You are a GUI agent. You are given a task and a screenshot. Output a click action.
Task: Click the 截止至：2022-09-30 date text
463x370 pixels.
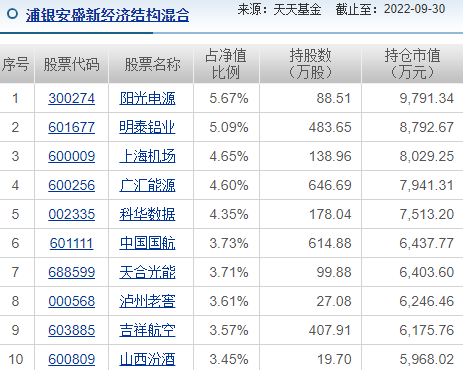[x=390, y=9]
